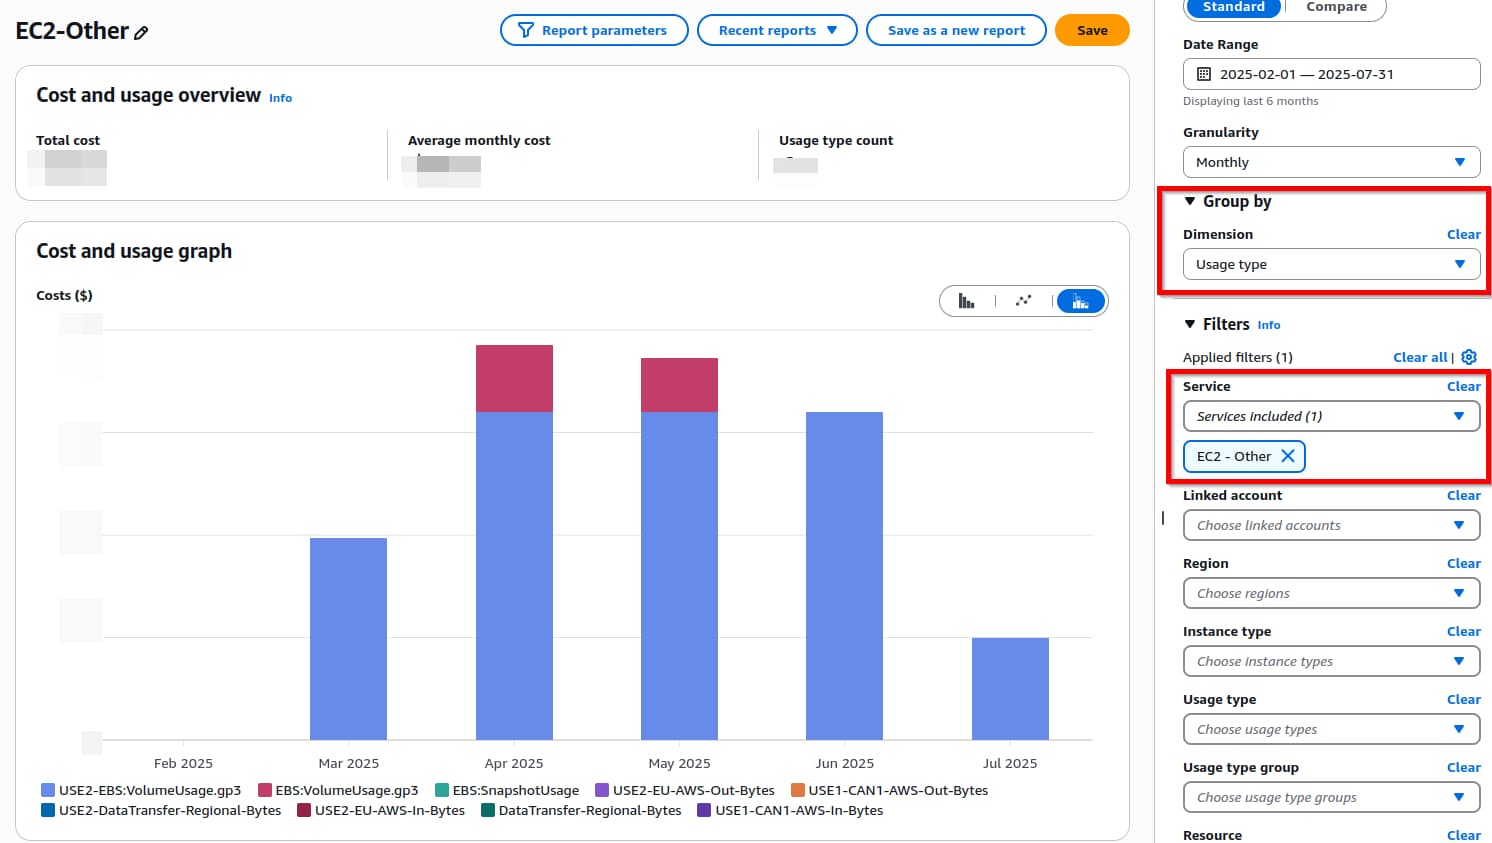
Task: Click the Costs ($) axis label
Action: coord(64,295)
